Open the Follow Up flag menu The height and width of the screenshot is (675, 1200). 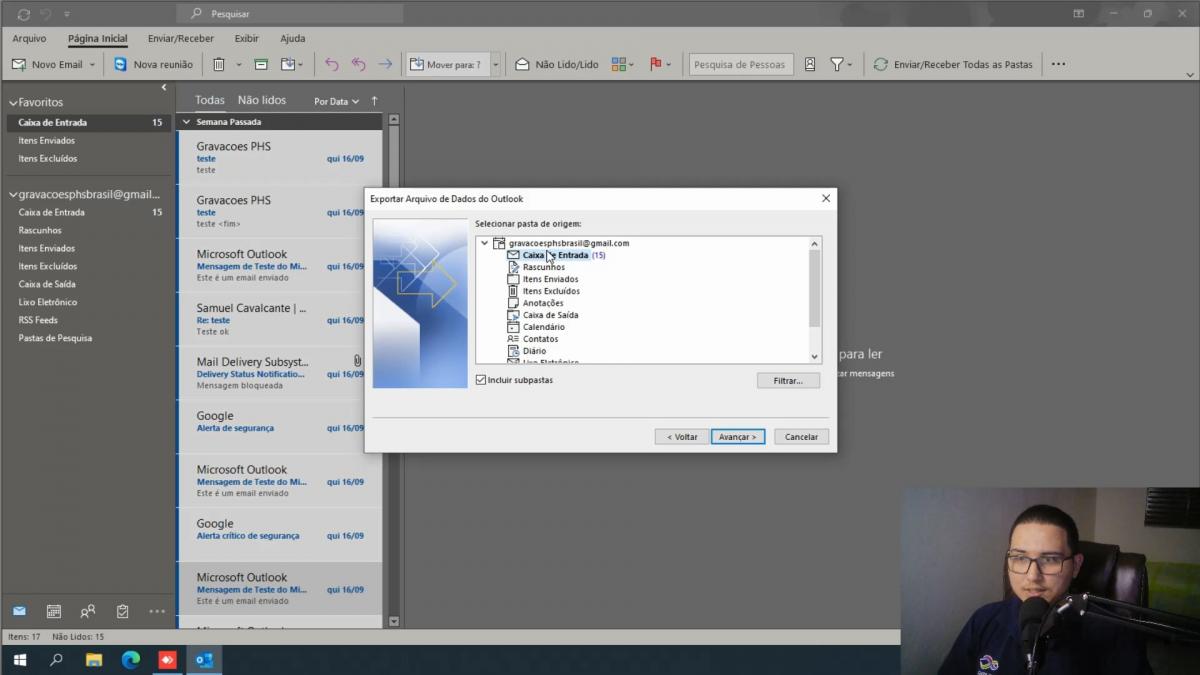[x=661, y=64]
